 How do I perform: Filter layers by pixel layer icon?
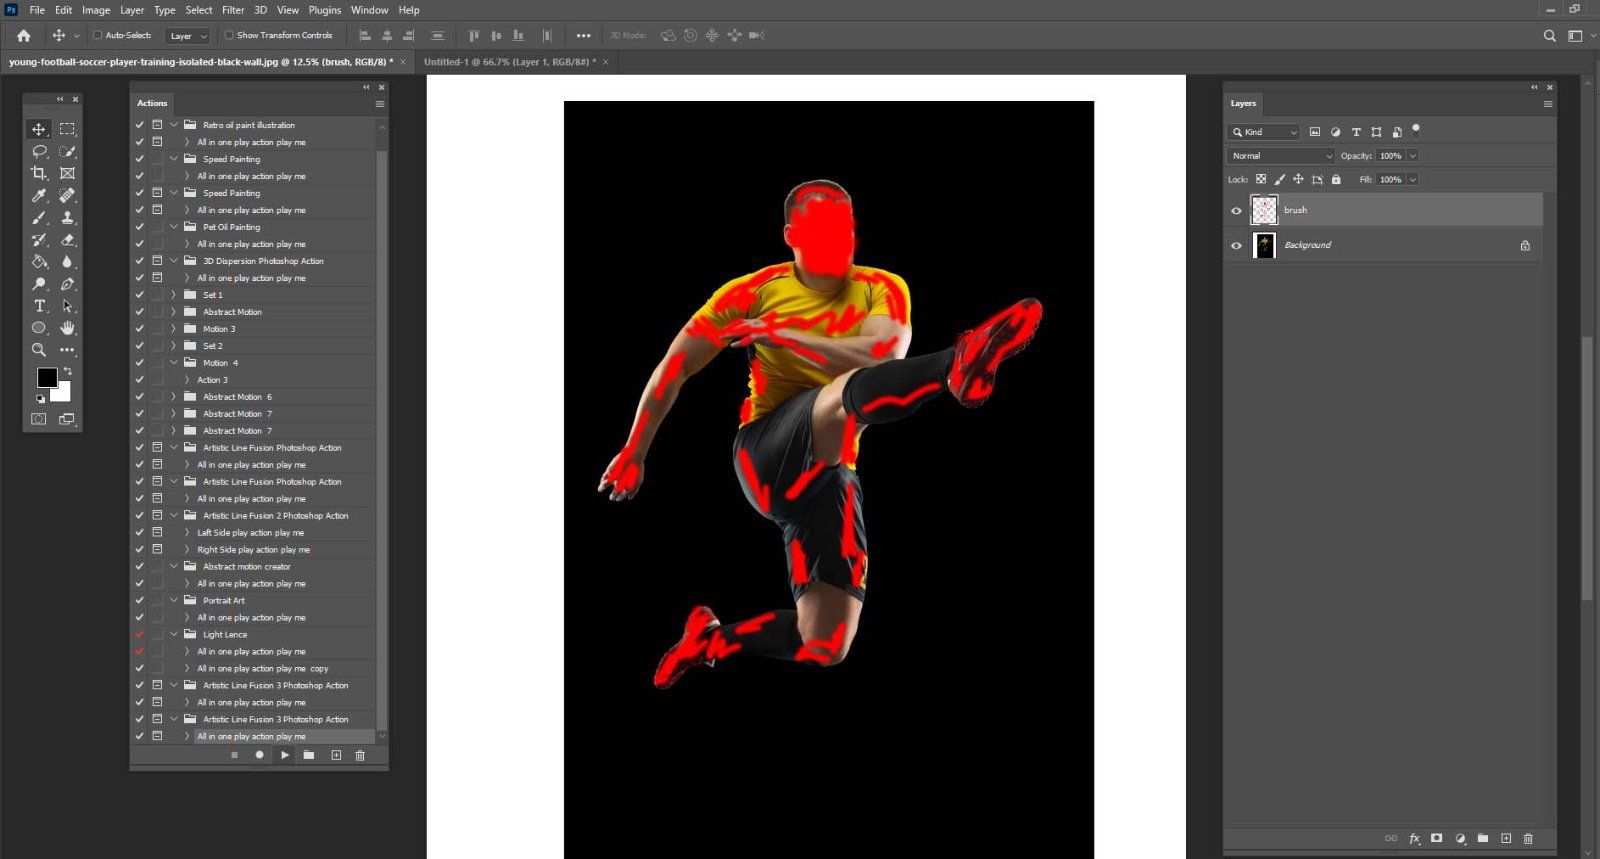[x=1315, y=132]
